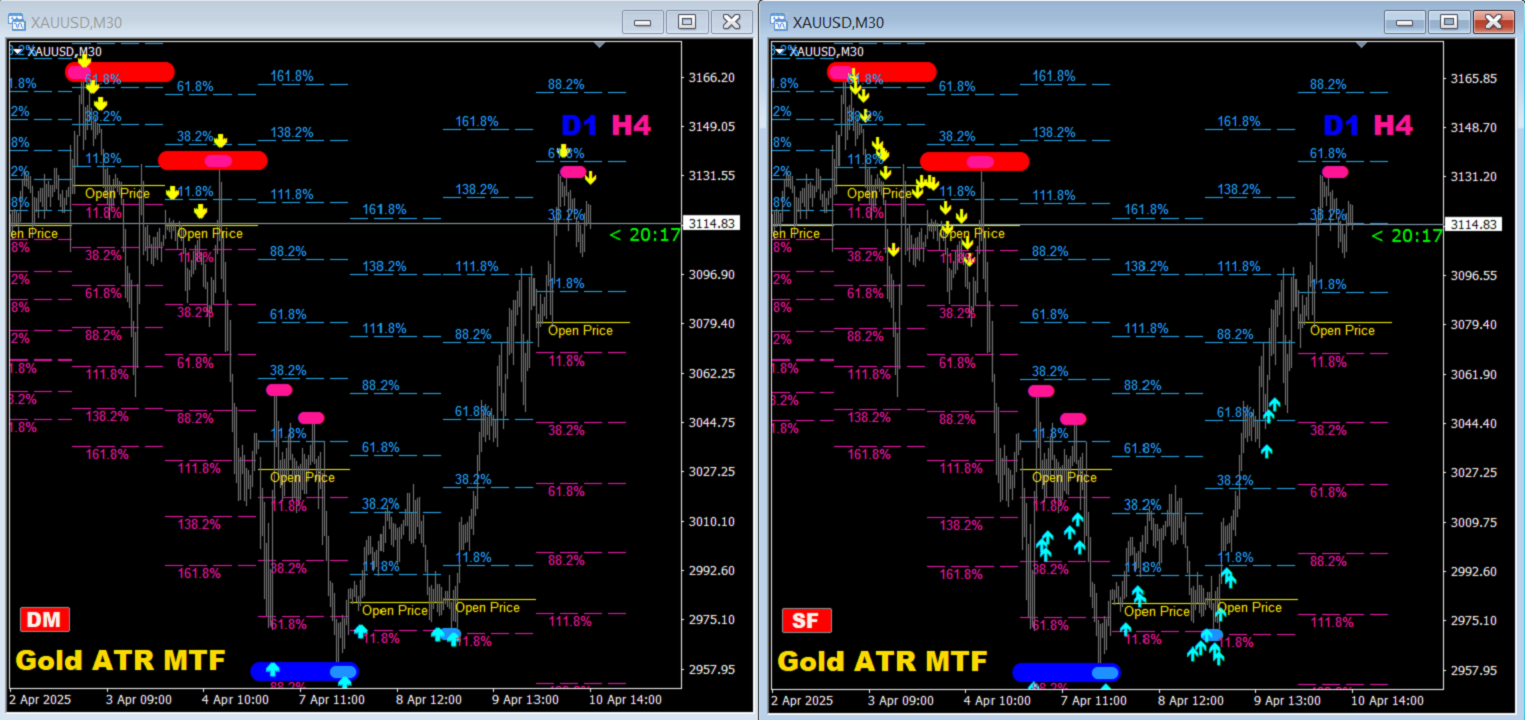This screenshot has height=720, width=1525.
Task: Click the 2 Apr 2025 date in the left chart
Action: (39, 700)
